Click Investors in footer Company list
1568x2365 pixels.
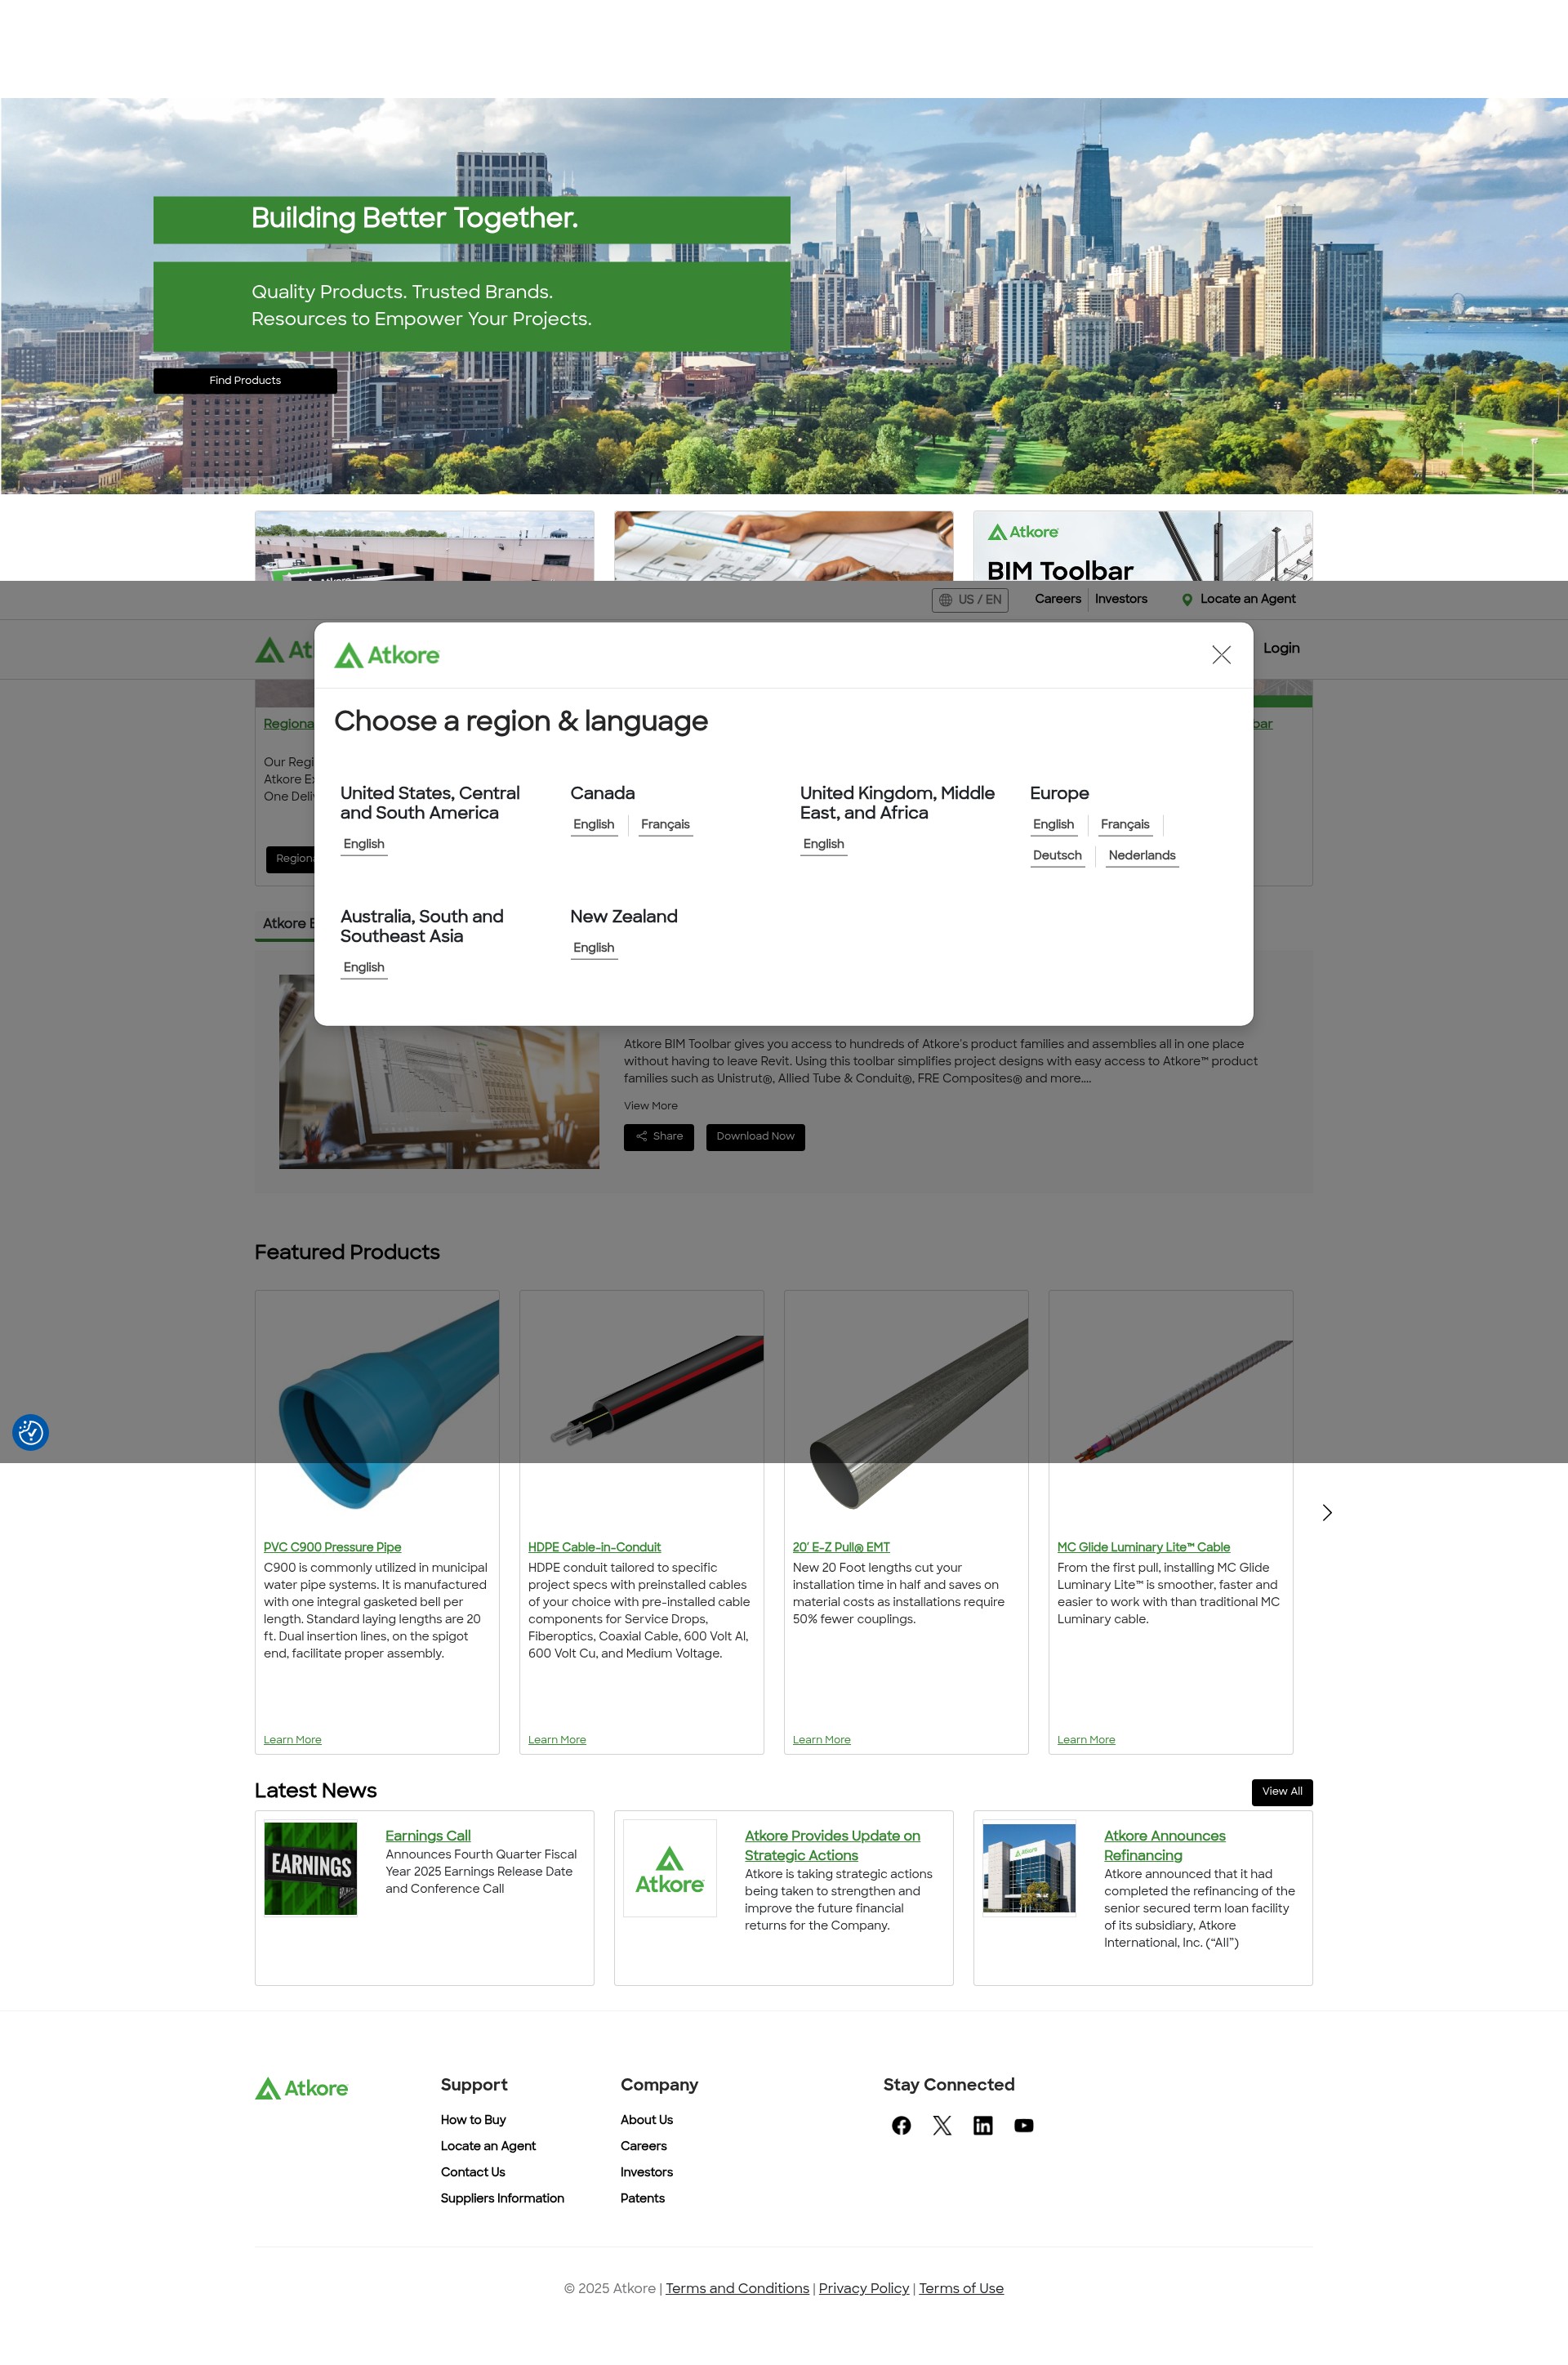[x=646, y=2172]
